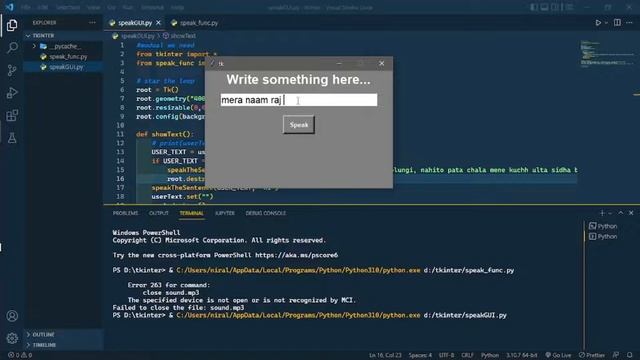Click Ln 16, Col 23 in status bar
This screenshot has height=360, width=640.
pos(385,355)
